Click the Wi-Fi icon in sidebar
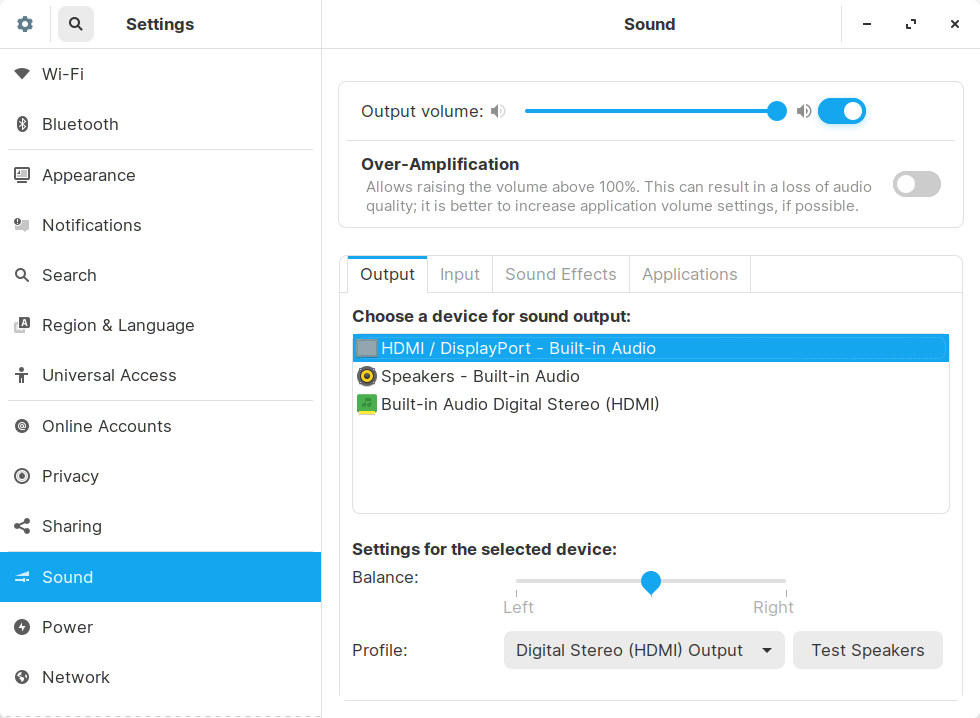 point(22,74)
